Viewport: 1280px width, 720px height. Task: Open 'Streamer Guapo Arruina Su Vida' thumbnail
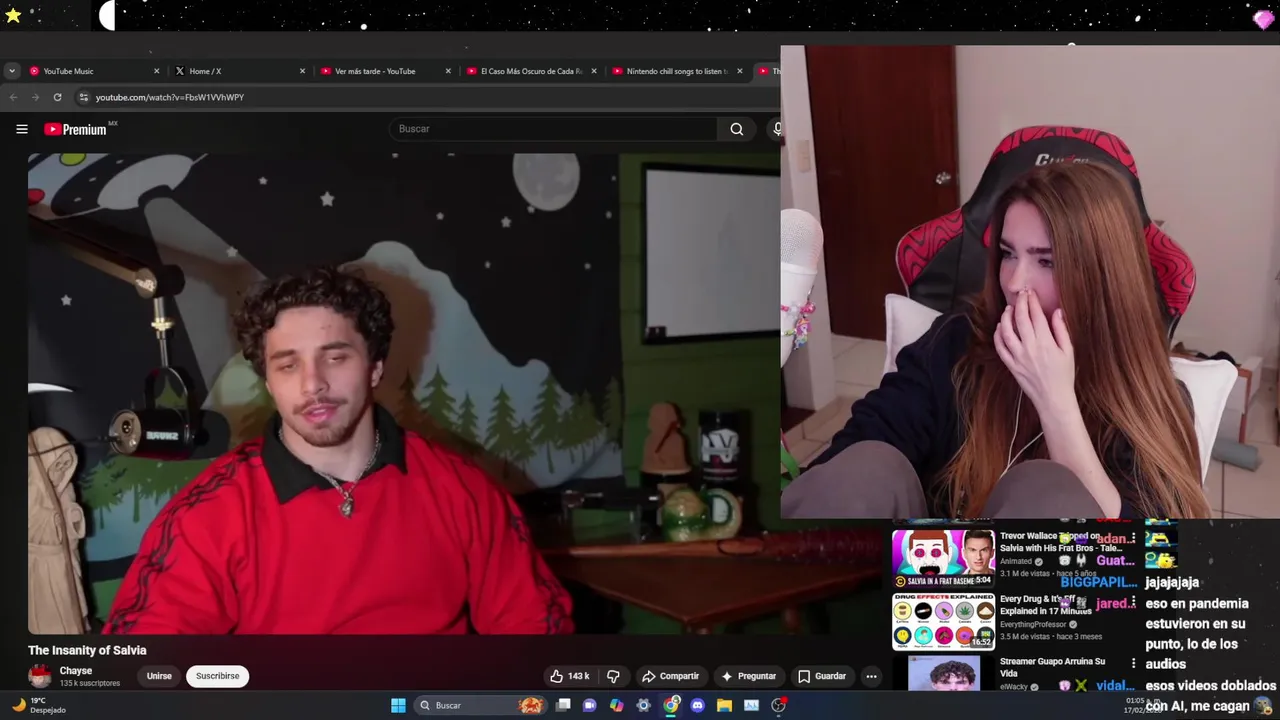[943, 674]
